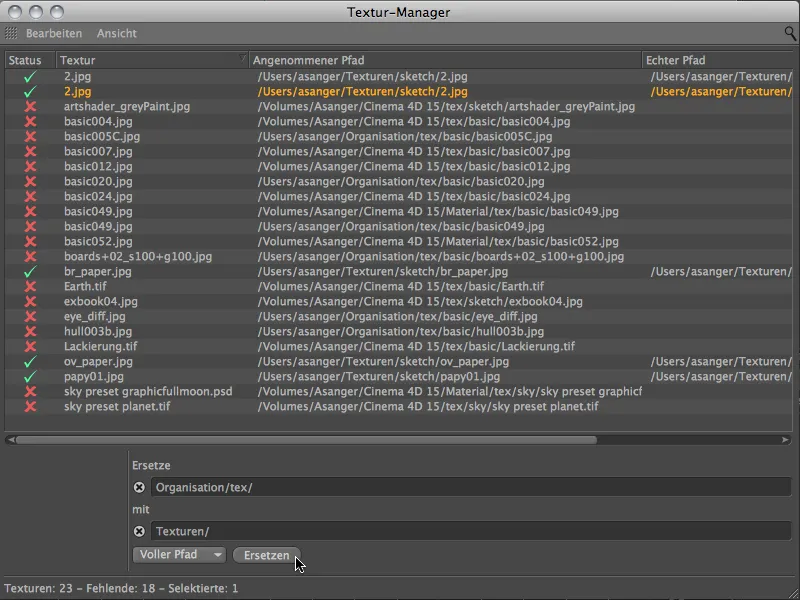Clear the Organisation/tex/ replace field
The height and width of the screenshot is (600, 800).
coord(139,487)
